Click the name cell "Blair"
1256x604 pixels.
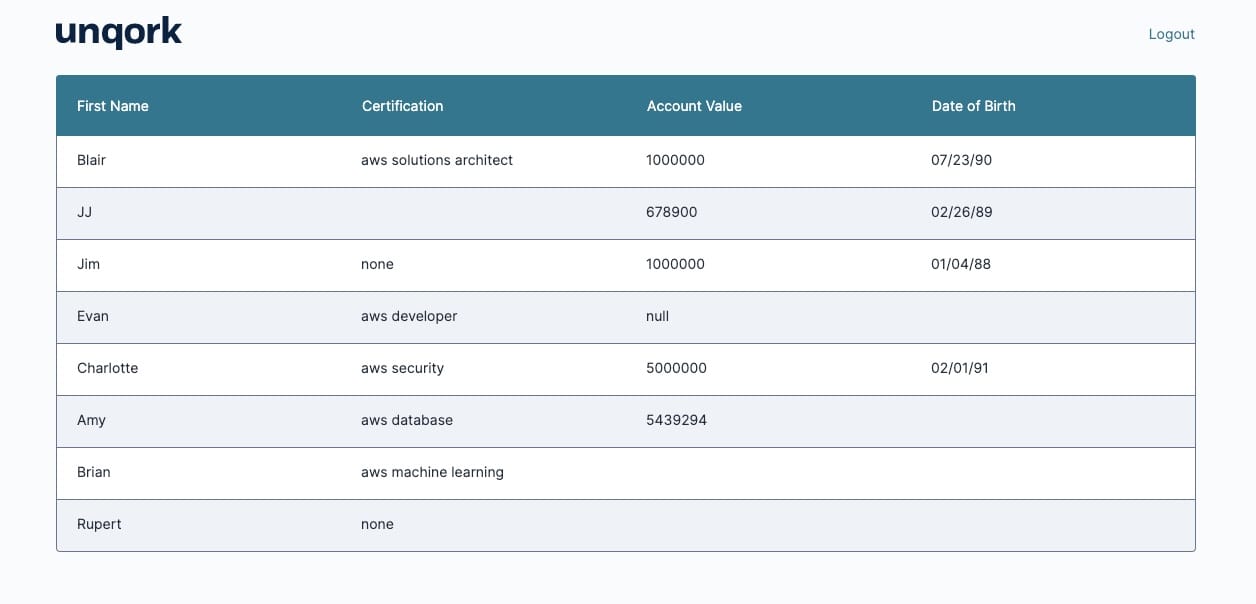tap(91, 160)
